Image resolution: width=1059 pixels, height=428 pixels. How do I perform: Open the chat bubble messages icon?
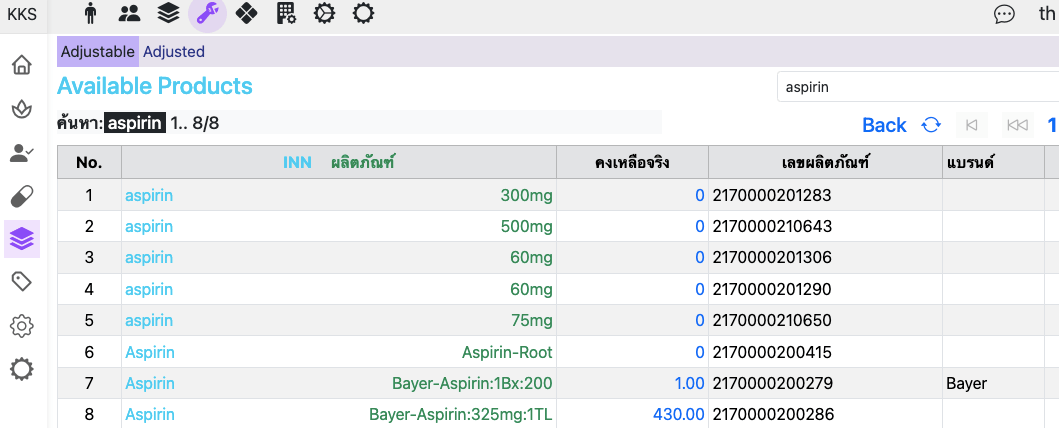[1004, 14]
